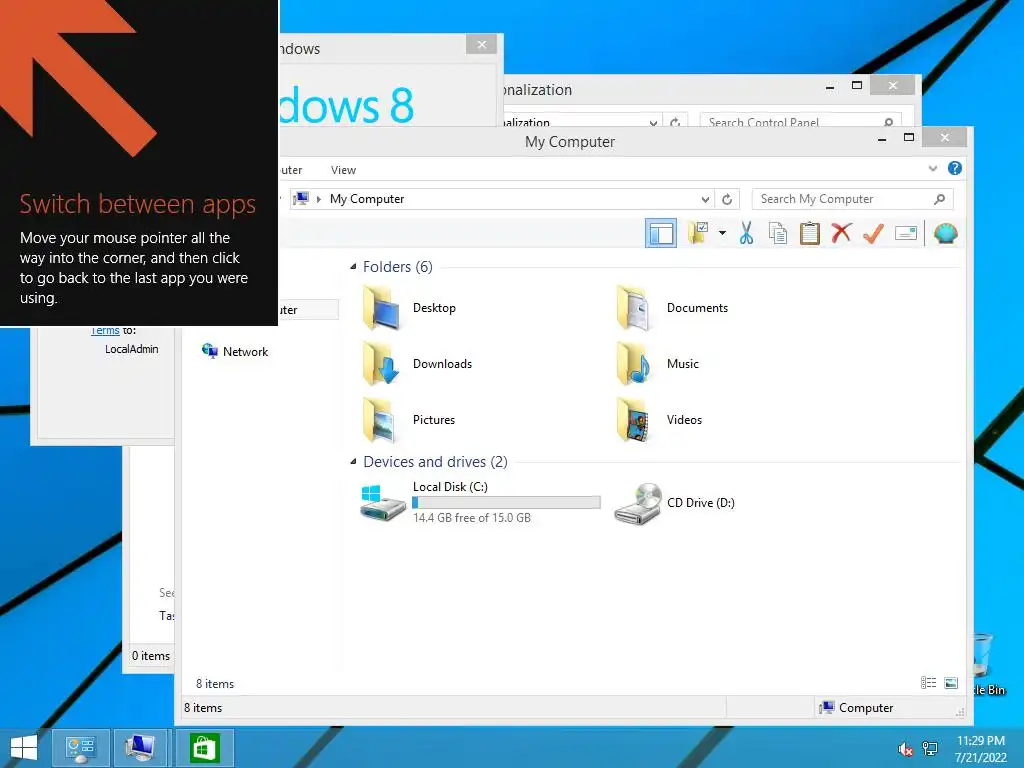Click the search magnifier in My Computer
The height and width of the screenshot is (768, 1024).
pyautogui.click(x=940, y=199)
